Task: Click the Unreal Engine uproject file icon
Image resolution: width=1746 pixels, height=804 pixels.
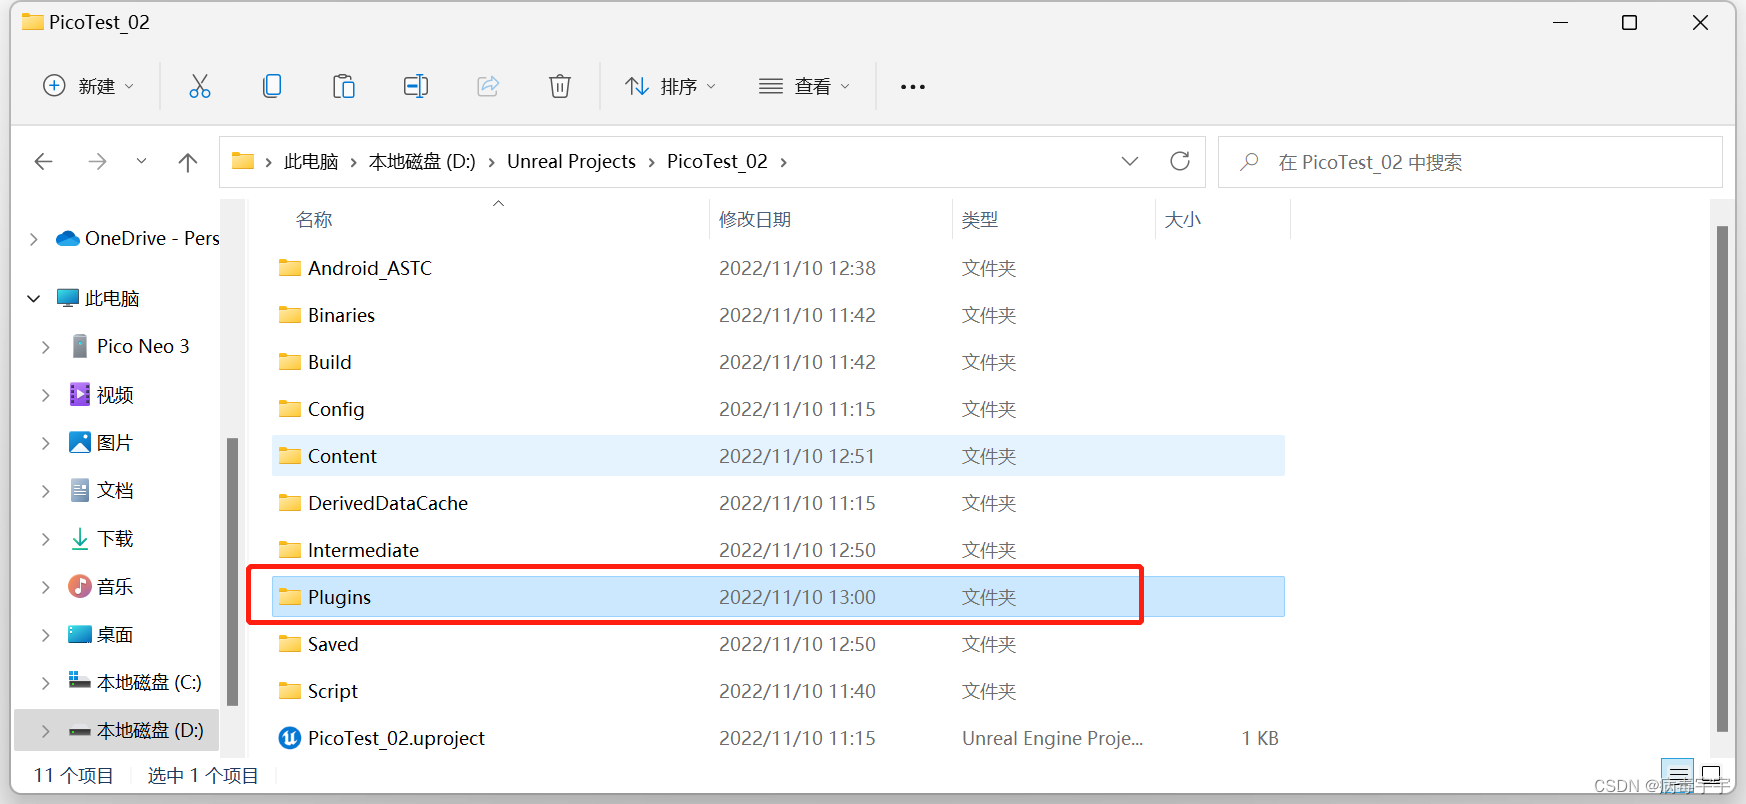Action: (290, 738)
